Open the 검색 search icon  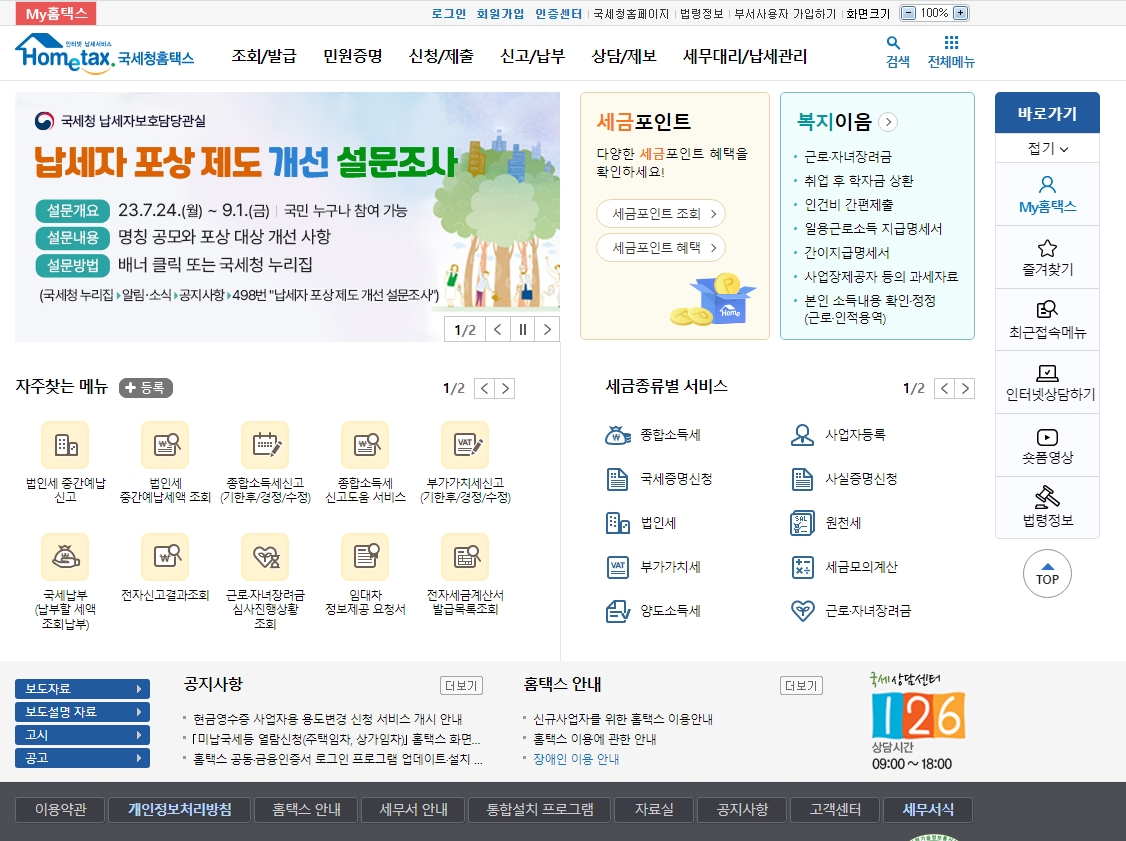click(x=897, y=52)
